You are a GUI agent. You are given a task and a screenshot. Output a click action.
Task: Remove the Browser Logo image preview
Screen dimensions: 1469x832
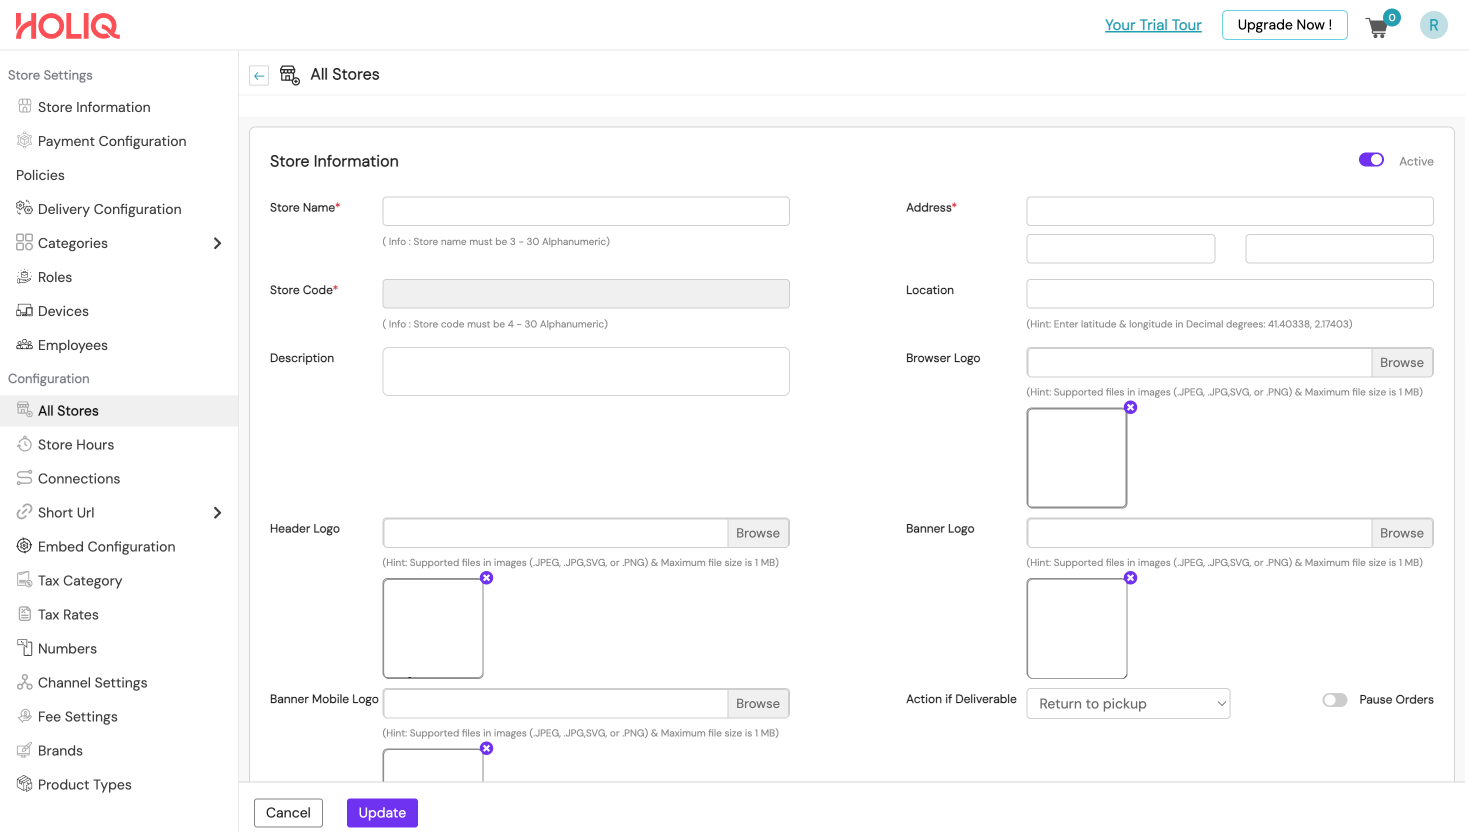point(1130,408)
